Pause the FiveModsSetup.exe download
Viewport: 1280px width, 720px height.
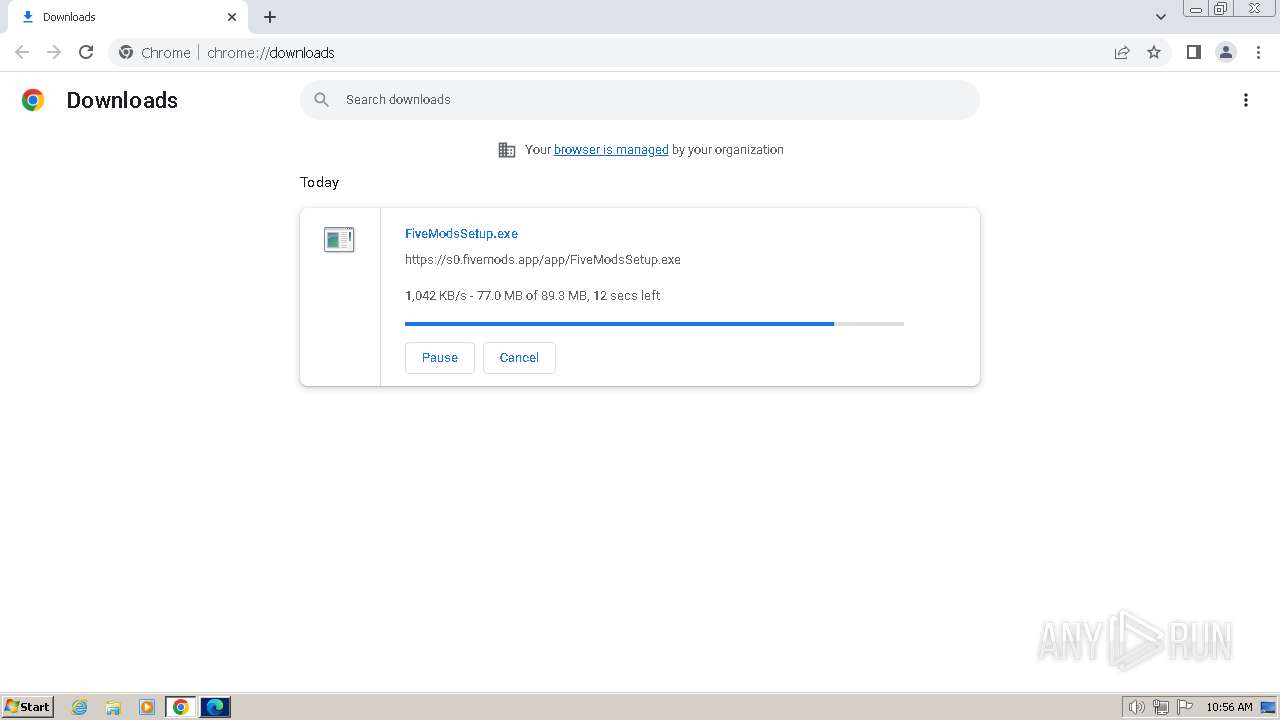440,358
